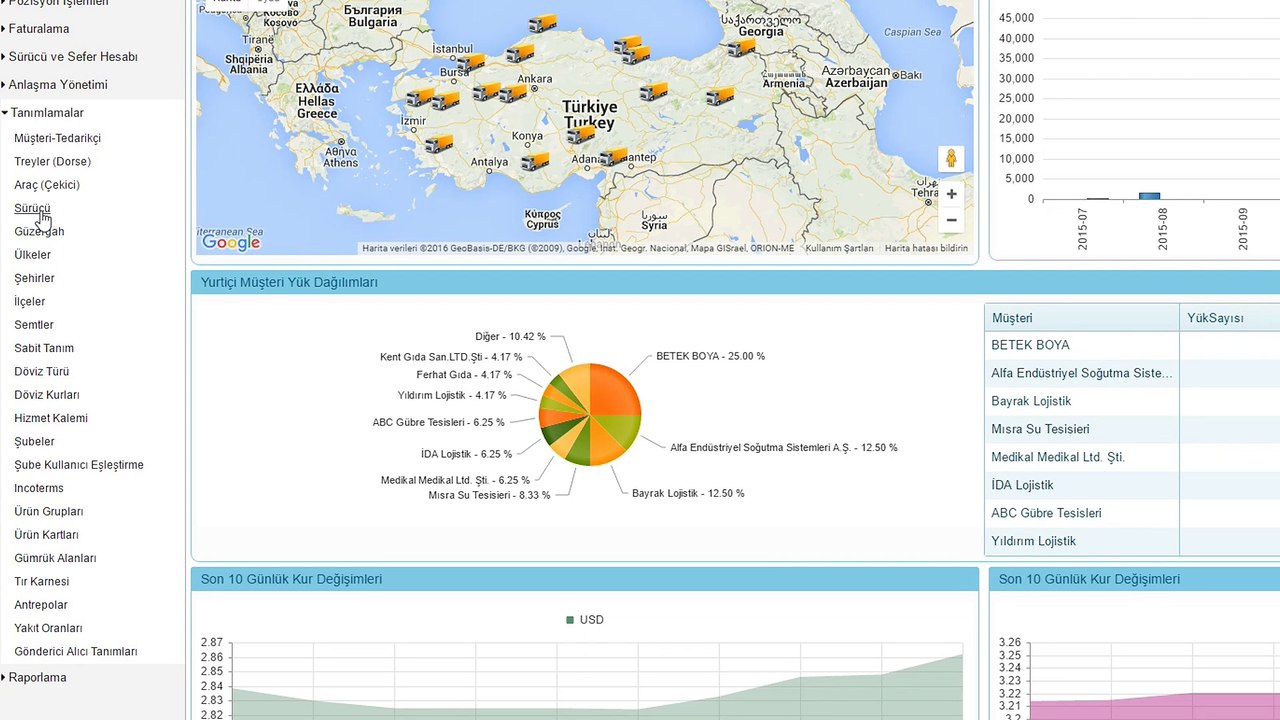This screenshot has width=1280, height=720.
Task: Sort the table by the YükSayısı column header
Action: pos(1230,318)
